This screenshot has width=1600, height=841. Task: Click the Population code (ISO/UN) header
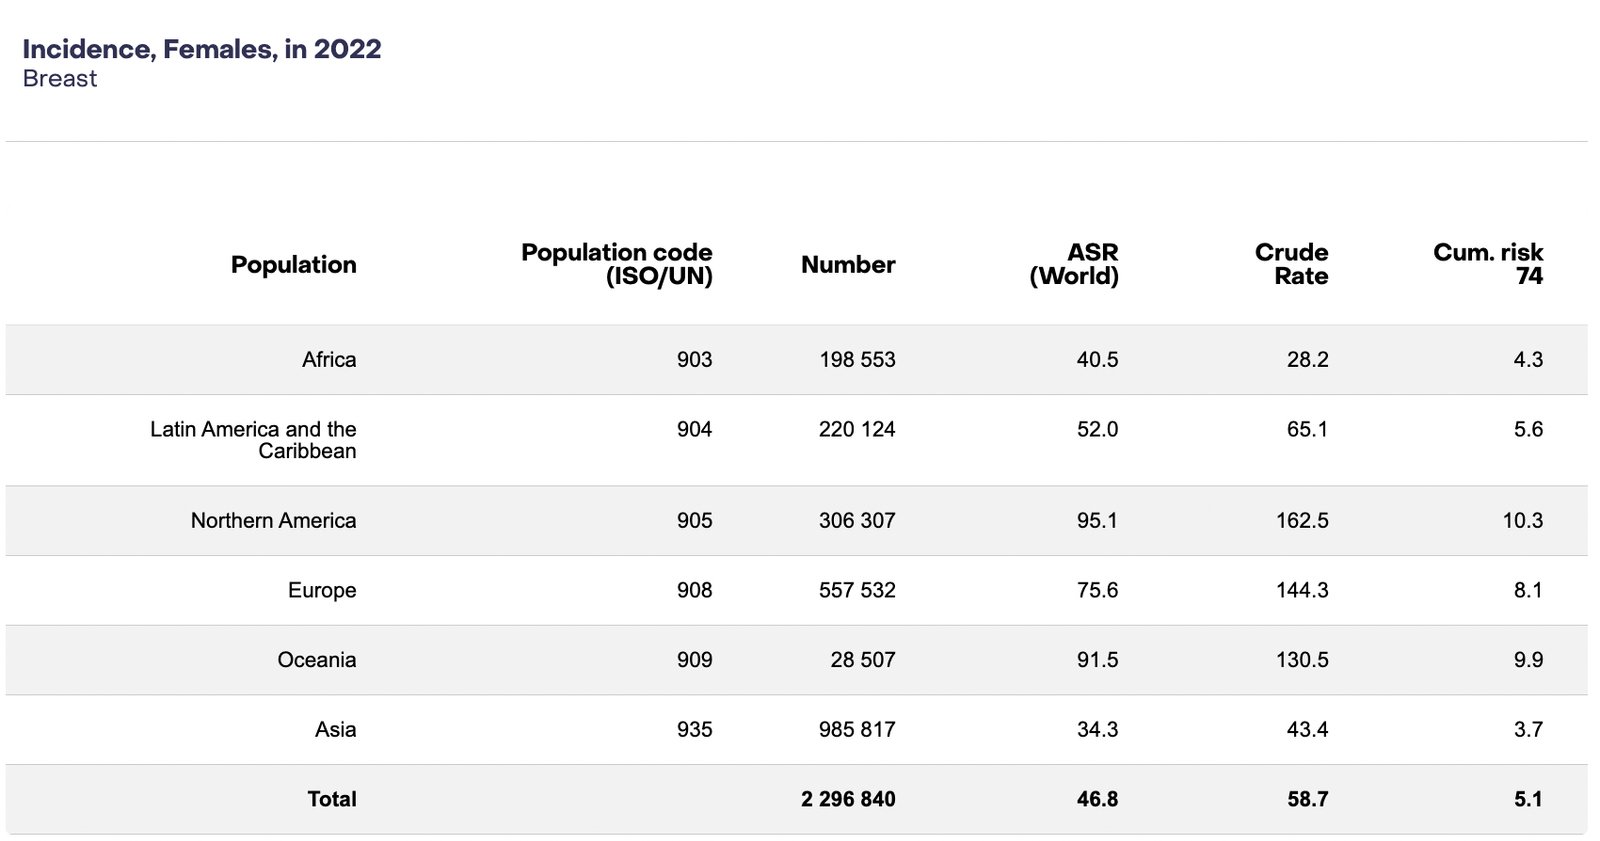(617, 265)
